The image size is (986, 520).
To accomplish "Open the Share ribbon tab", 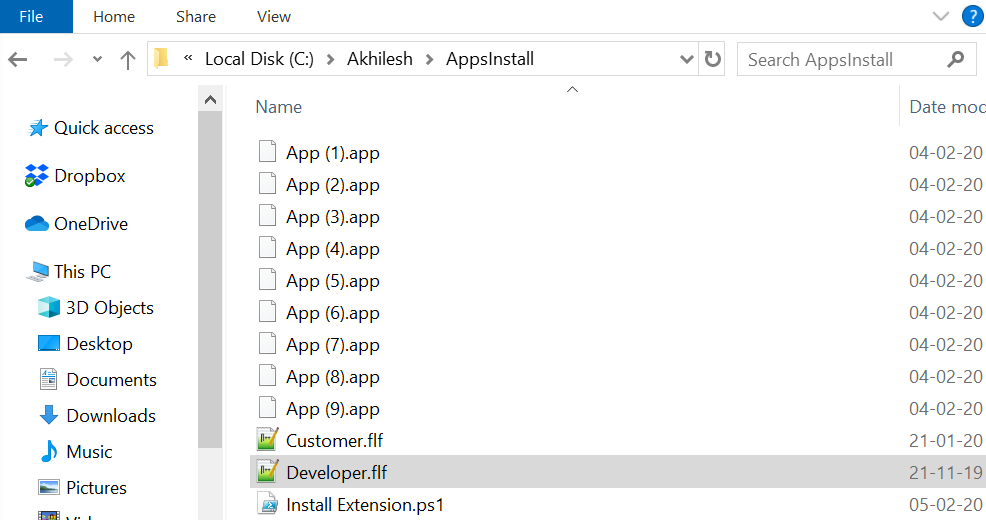I will coord(195,16).
